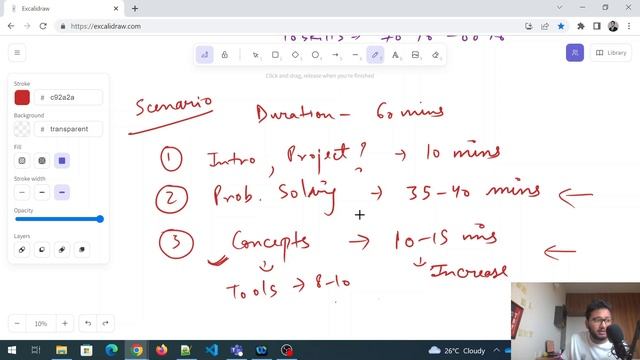Select the Text tool

point(395,55)
